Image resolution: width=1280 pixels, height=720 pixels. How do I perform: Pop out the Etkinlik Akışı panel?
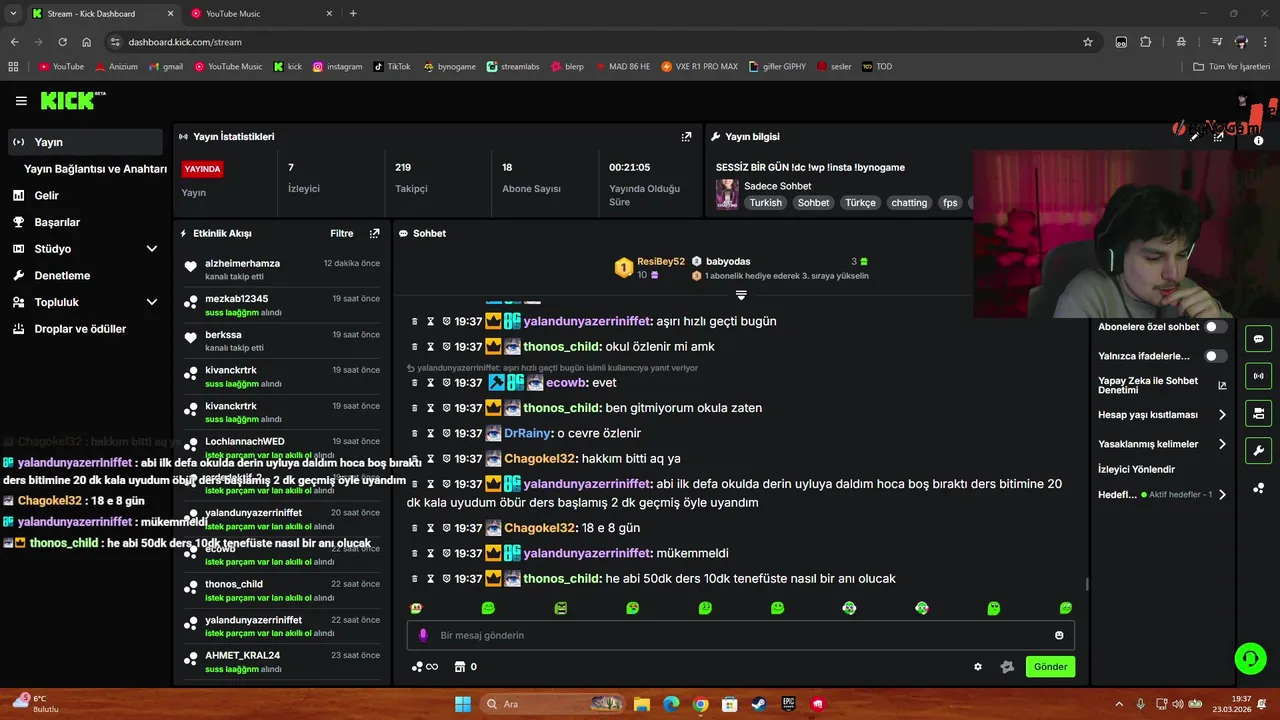(374, 233)
